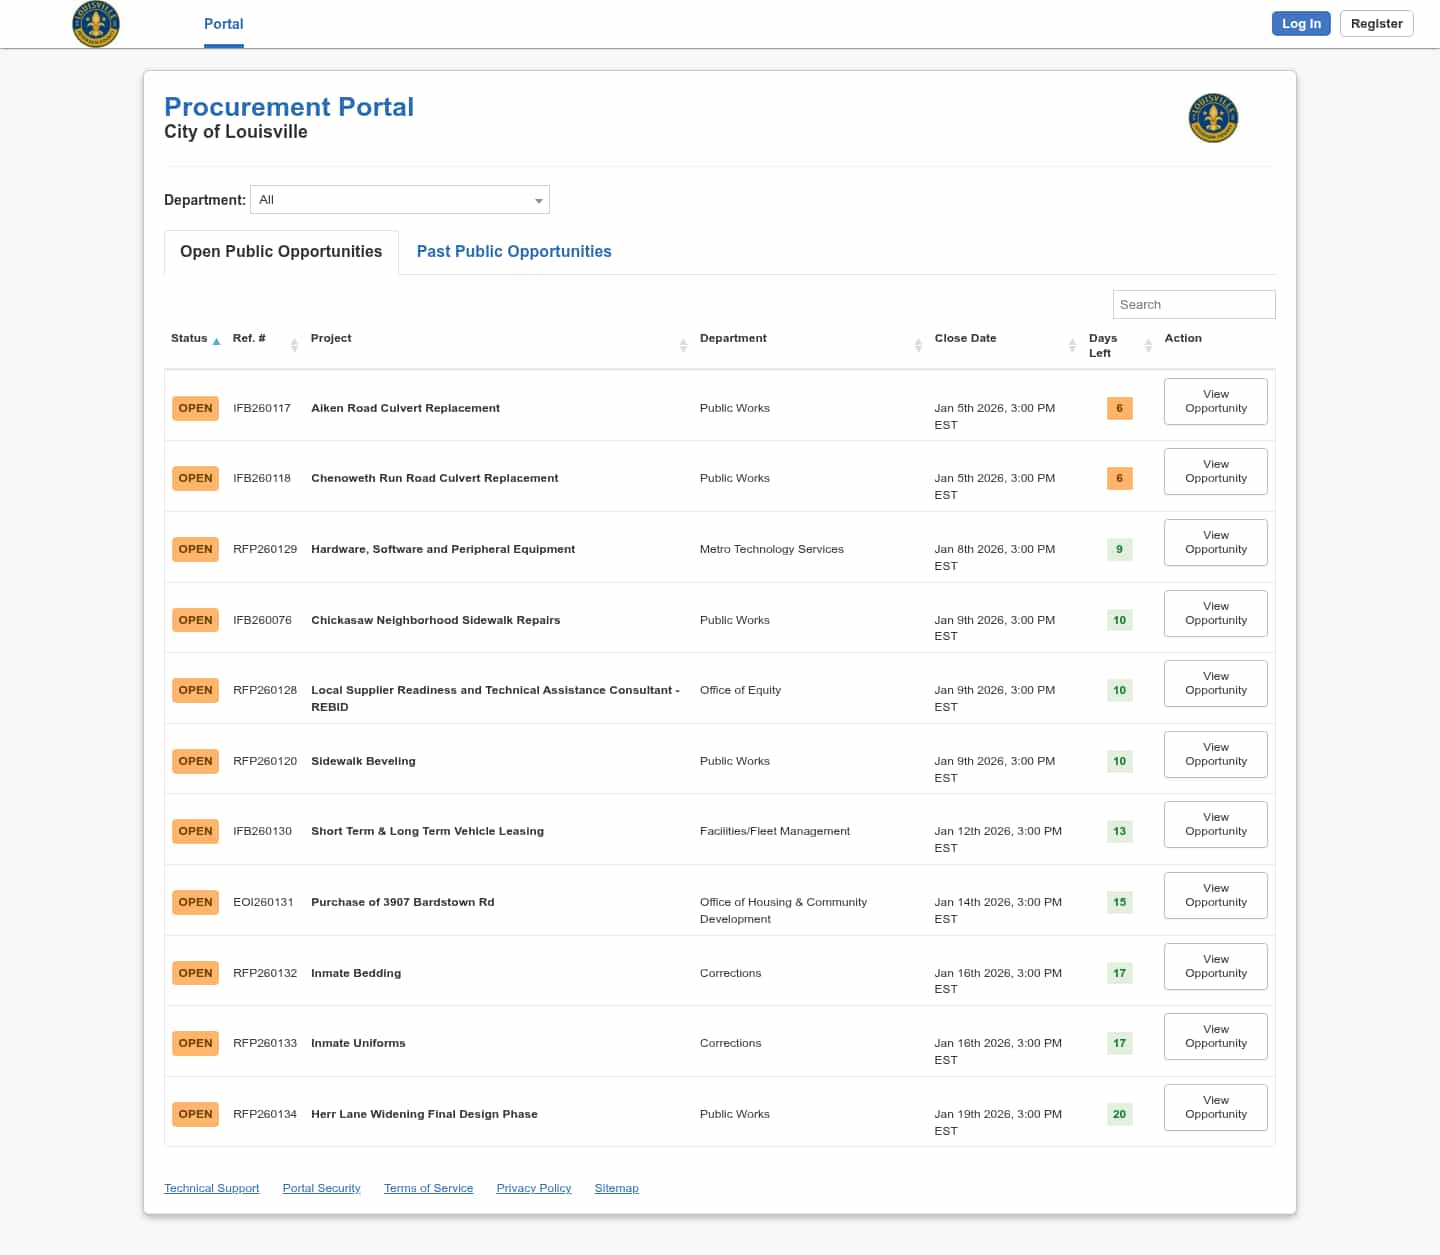View opportunity for Inmate Bedding
Image resolution: width=1440 pixels, height=1255 pixels.
[1215, 966]
